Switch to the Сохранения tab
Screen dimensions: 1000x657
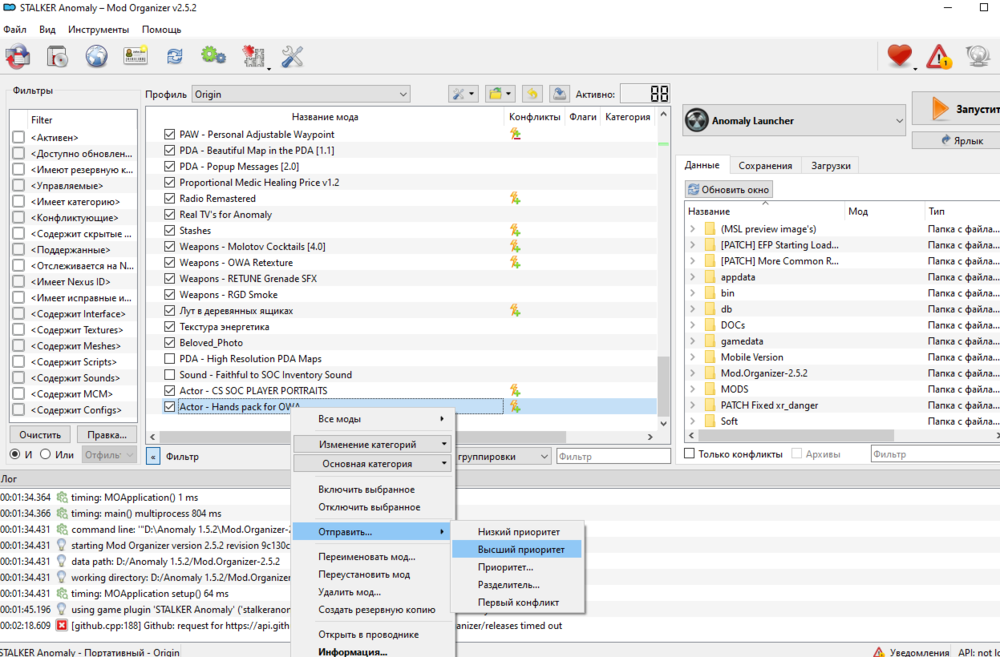coord(765,166)
